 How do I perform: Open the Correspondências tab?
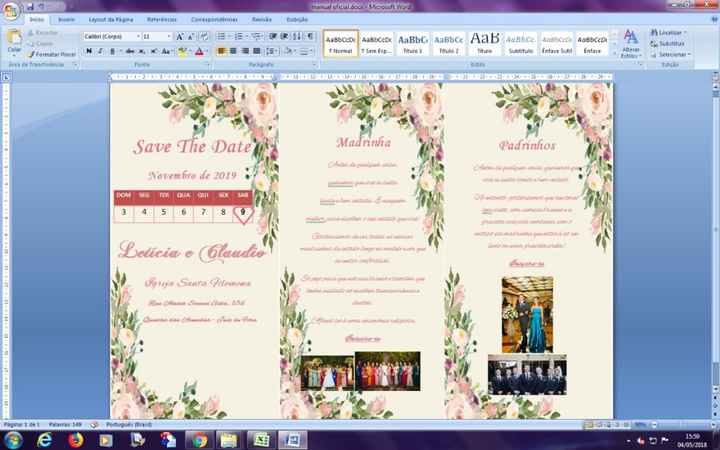(214, 19)
